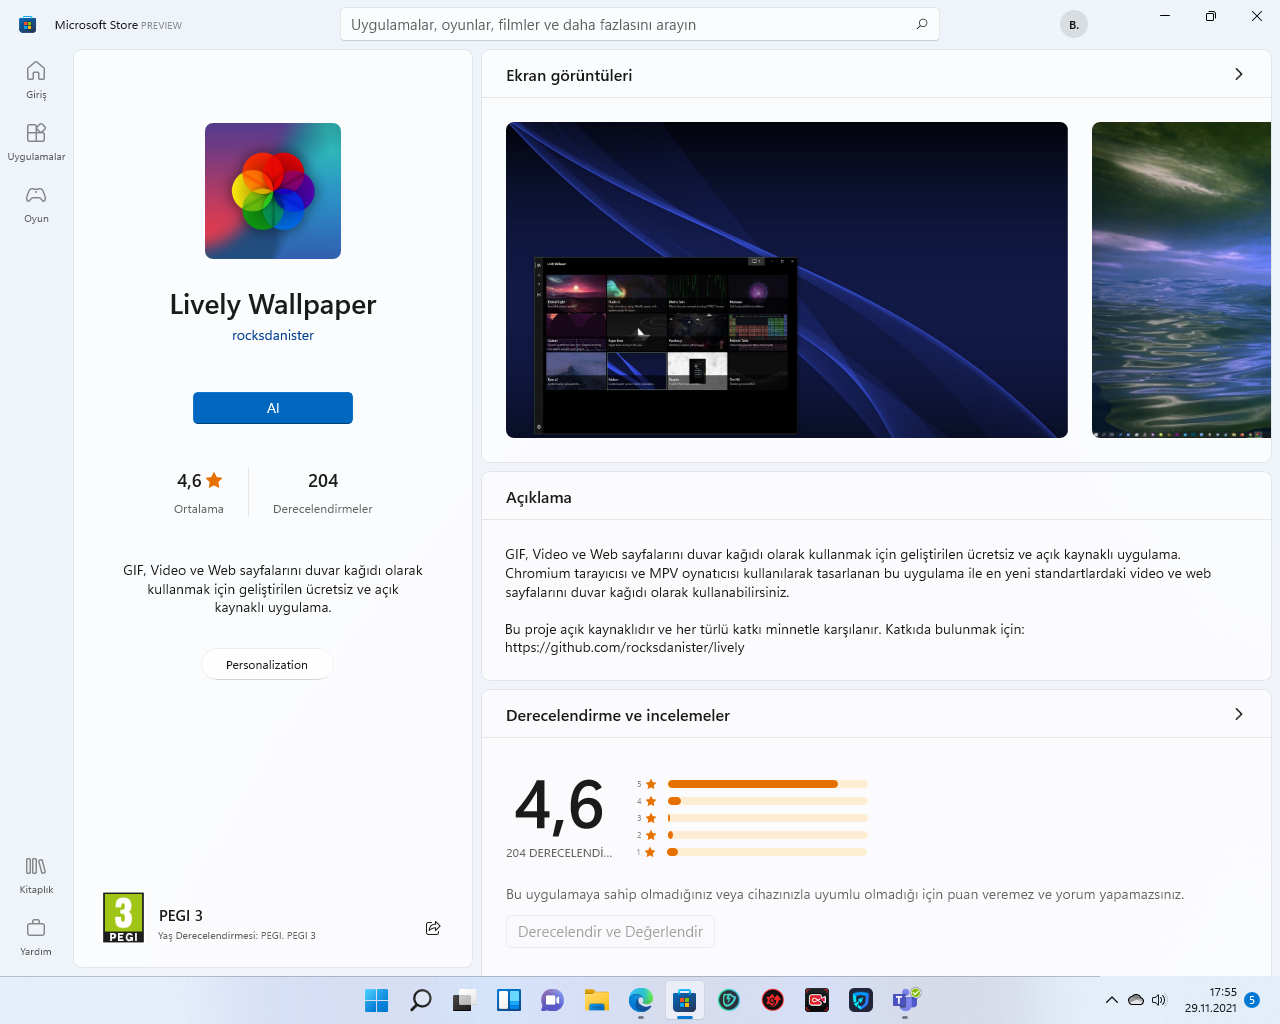Open the second water wallpaper screenshot
Viewport: 1280px width, 1024px height.
1181,280
